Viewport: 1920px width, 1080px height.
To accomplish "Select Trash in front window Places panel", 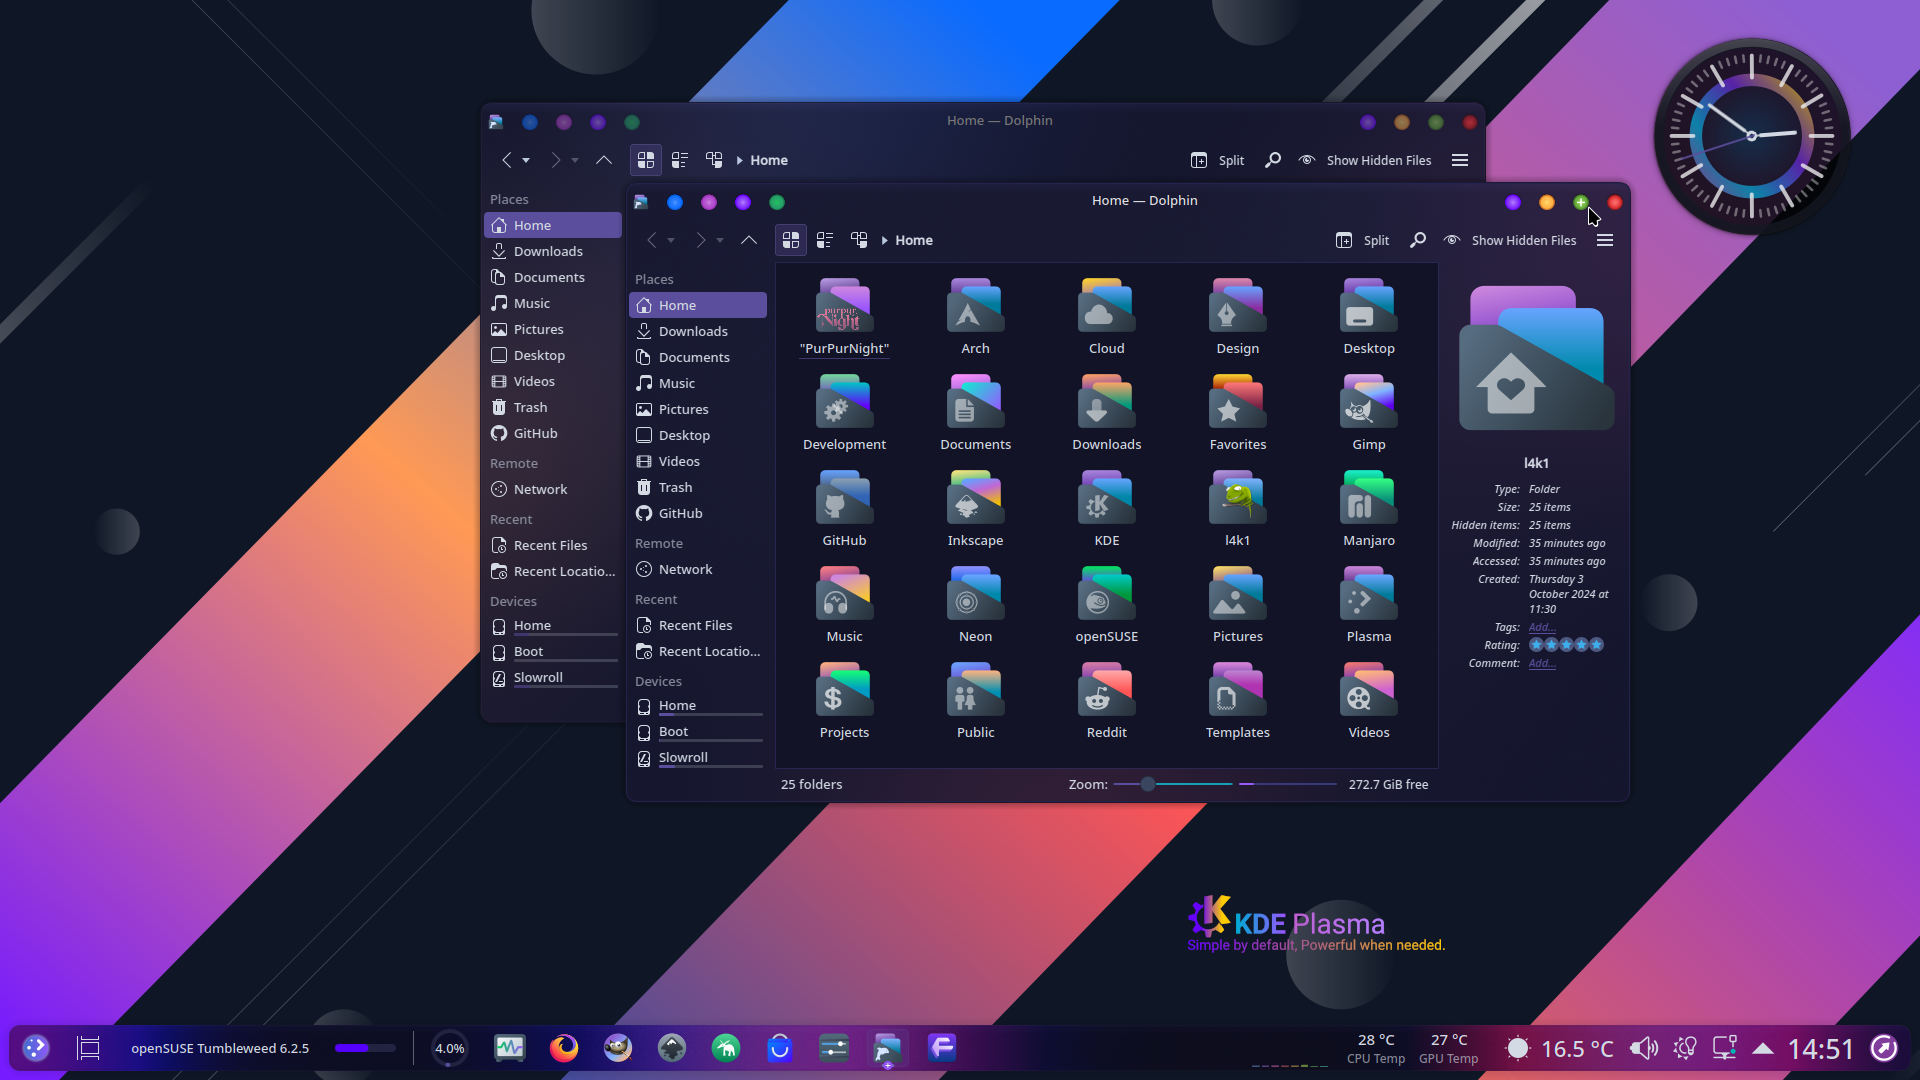I will (x=698, y=487).
